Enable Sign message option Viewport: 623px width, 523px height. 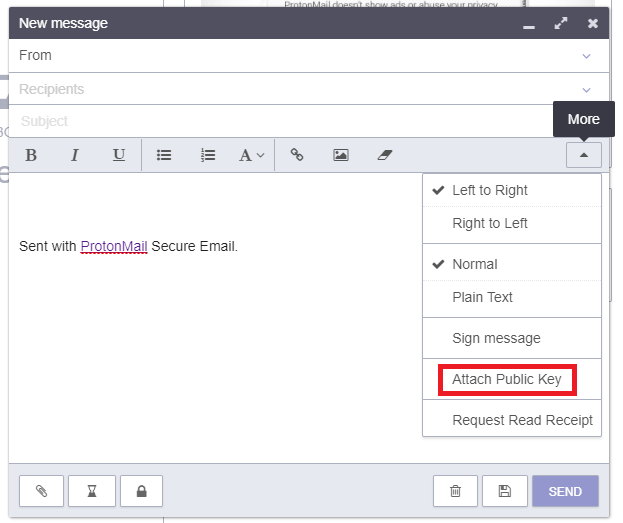click(x=512, y=338)
